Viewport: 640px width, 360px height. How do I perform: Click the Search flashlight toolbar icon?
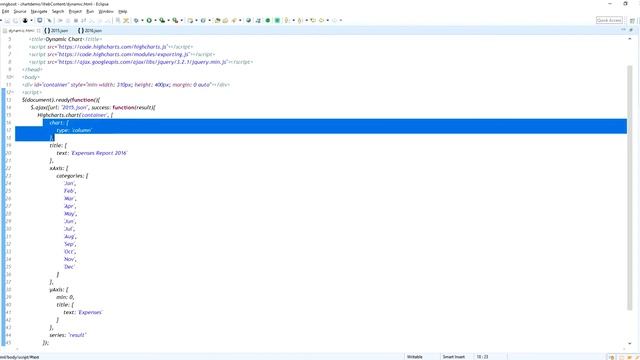[234, 20]
